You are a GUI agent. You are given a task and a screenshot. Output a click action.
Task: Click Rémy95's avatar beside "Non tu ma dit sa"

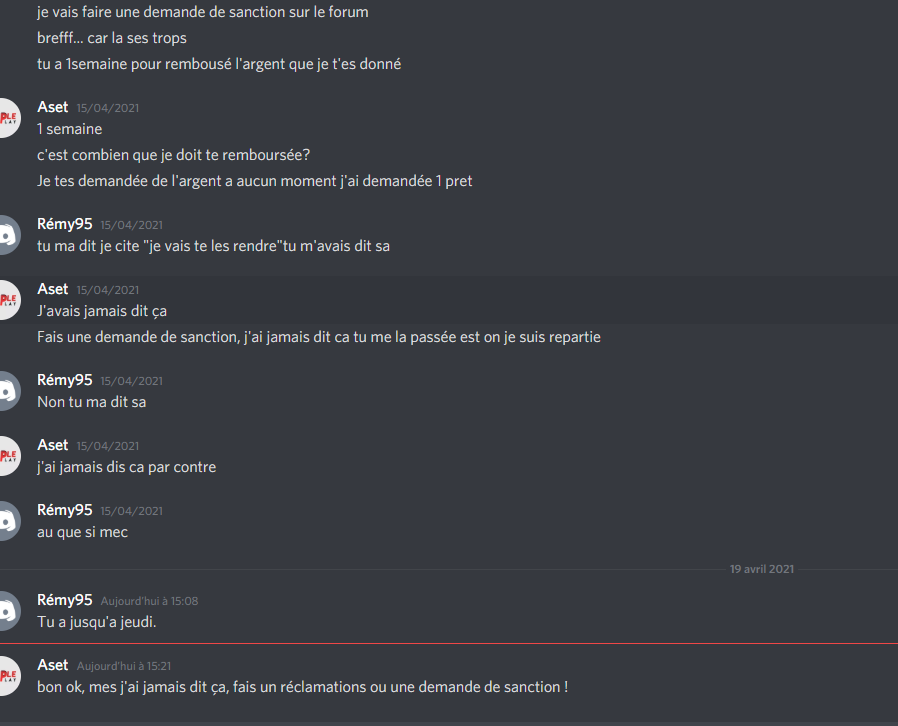click(7, 391)
